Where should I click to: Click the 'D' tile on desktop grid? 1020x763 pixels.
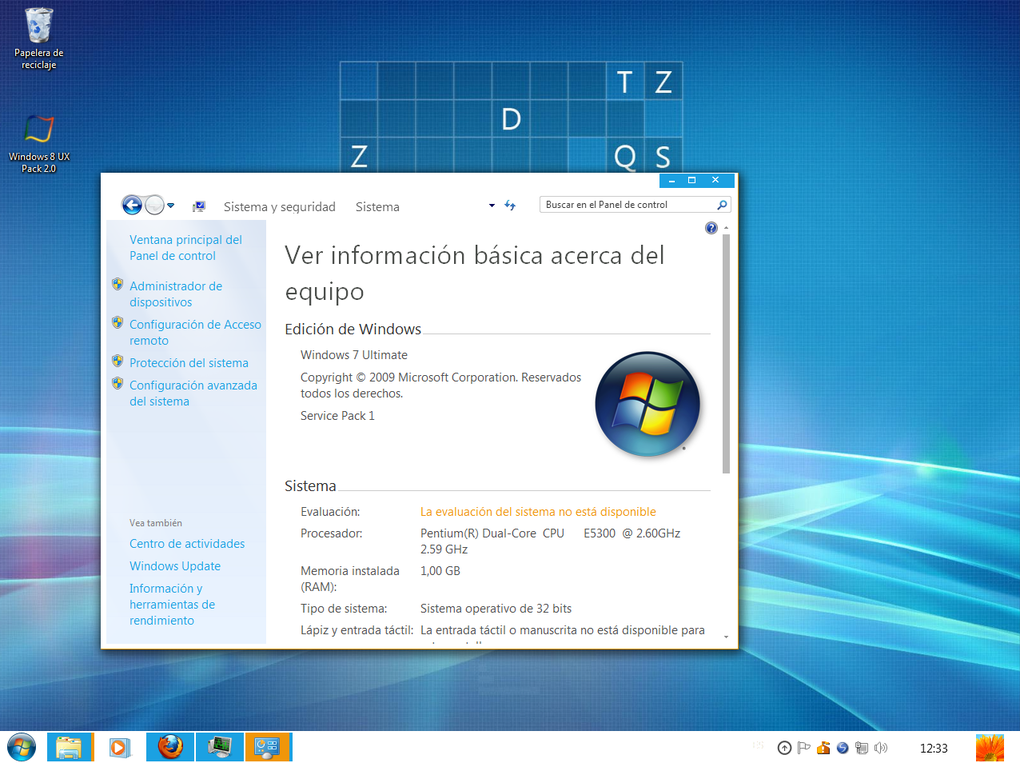[511, 119]
